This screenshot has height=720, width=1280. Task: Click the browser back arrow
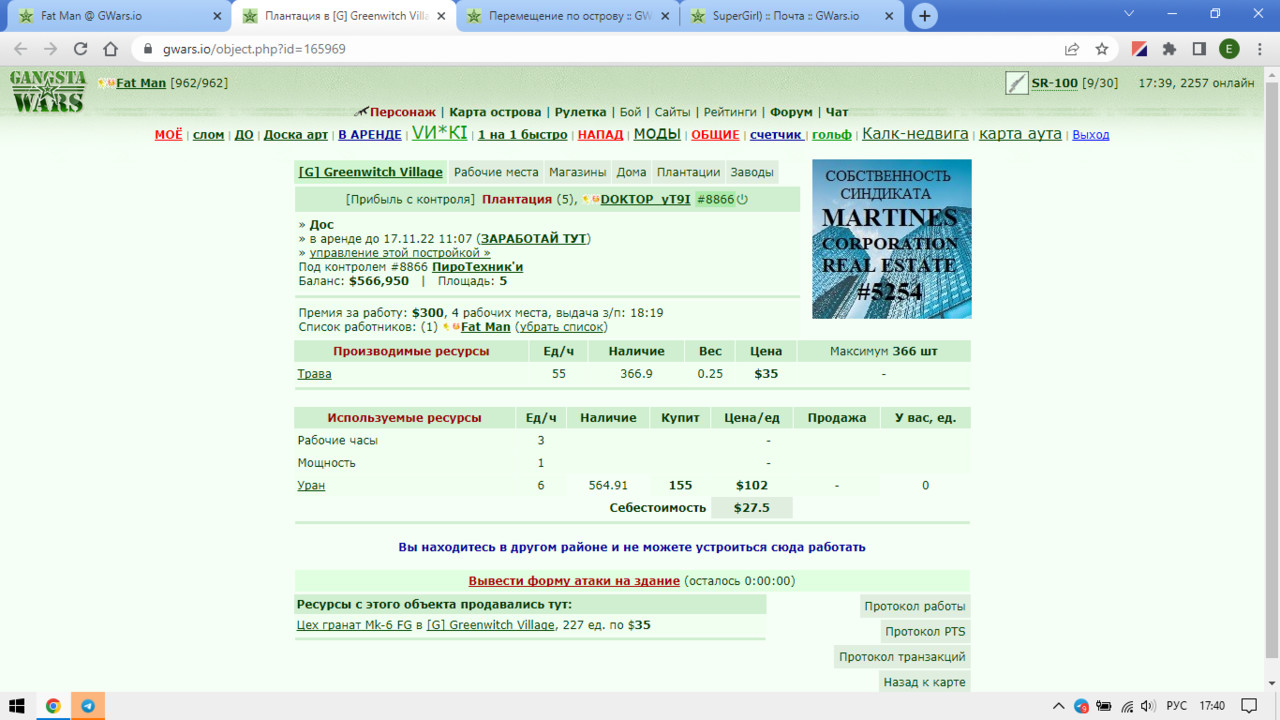(x=21, y=49)
